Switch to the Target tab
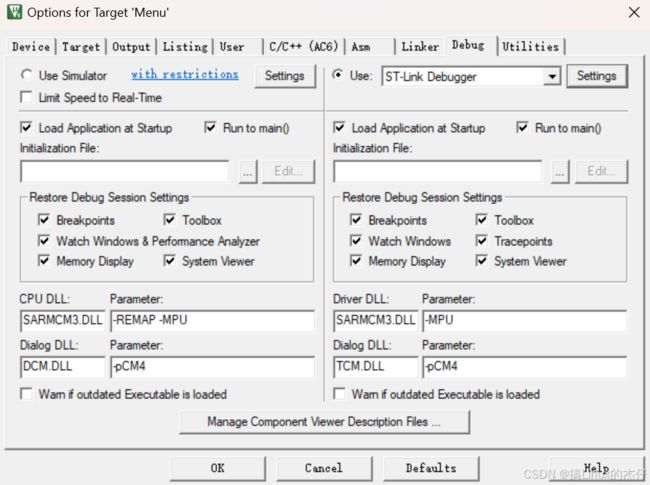Viewport: 650px width, 485px height. [x=81, y=47]
